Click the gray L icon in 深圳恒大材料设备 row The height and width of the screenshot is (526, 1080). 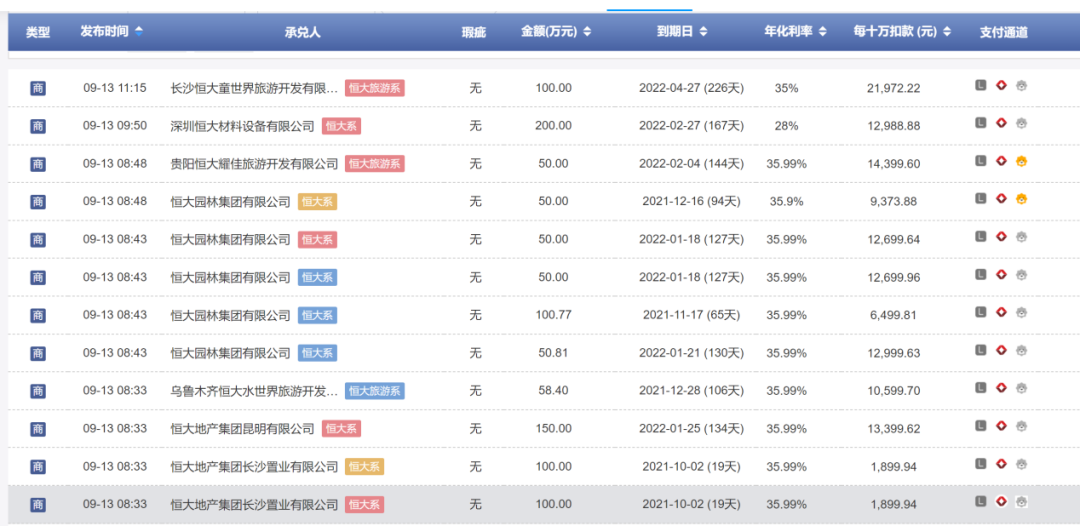point(981,123)
